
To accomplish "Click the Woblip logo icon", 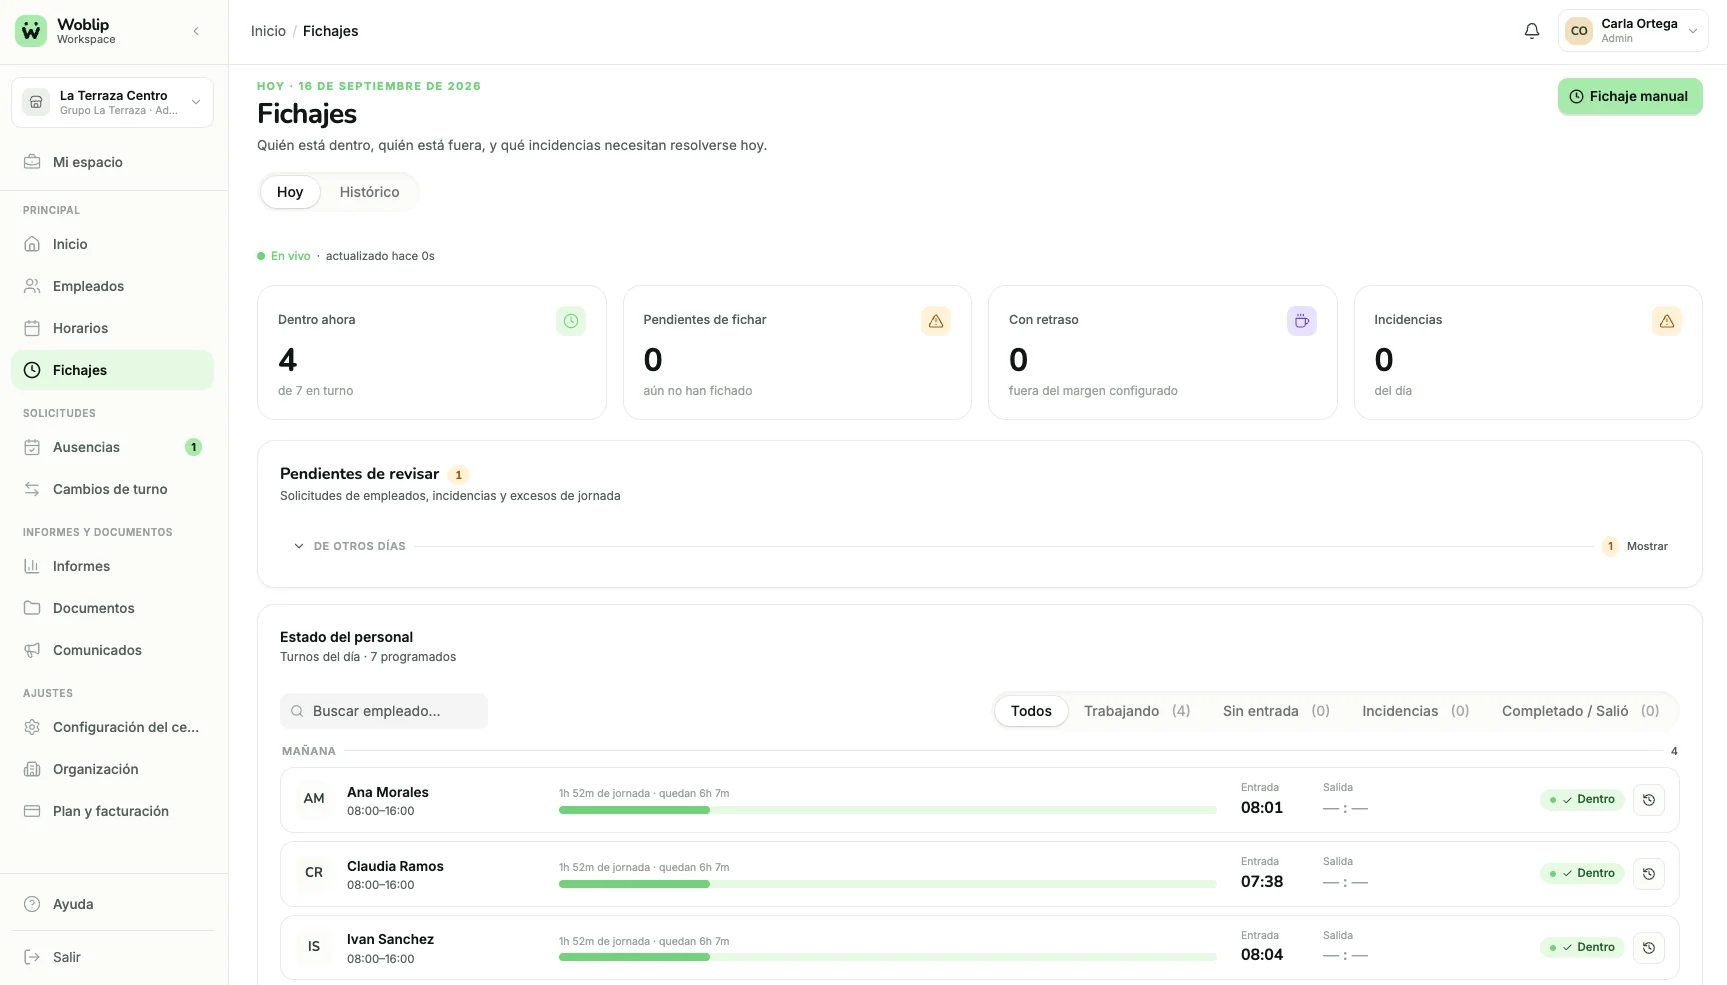I will 31,31.
